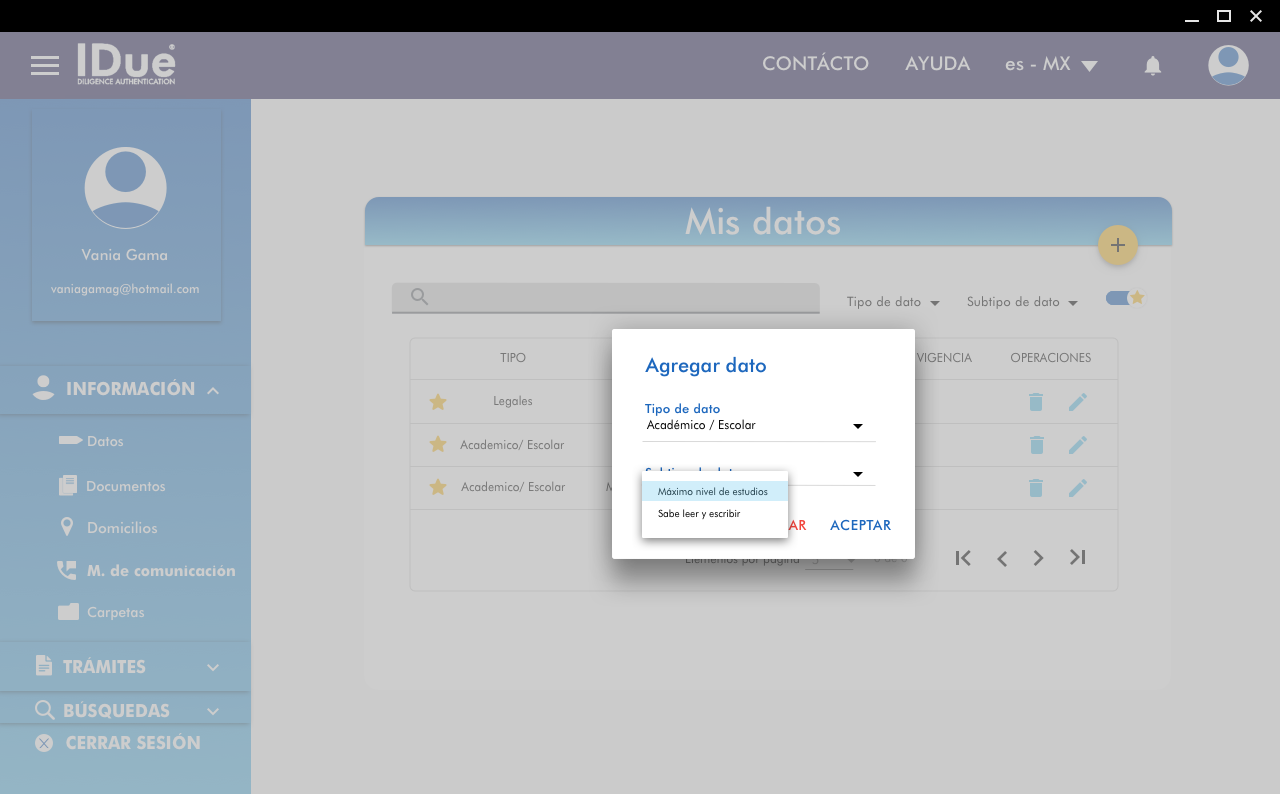
Task: Open the user avatar in header
Action: pyautogui.click(x=1227, y=65)
